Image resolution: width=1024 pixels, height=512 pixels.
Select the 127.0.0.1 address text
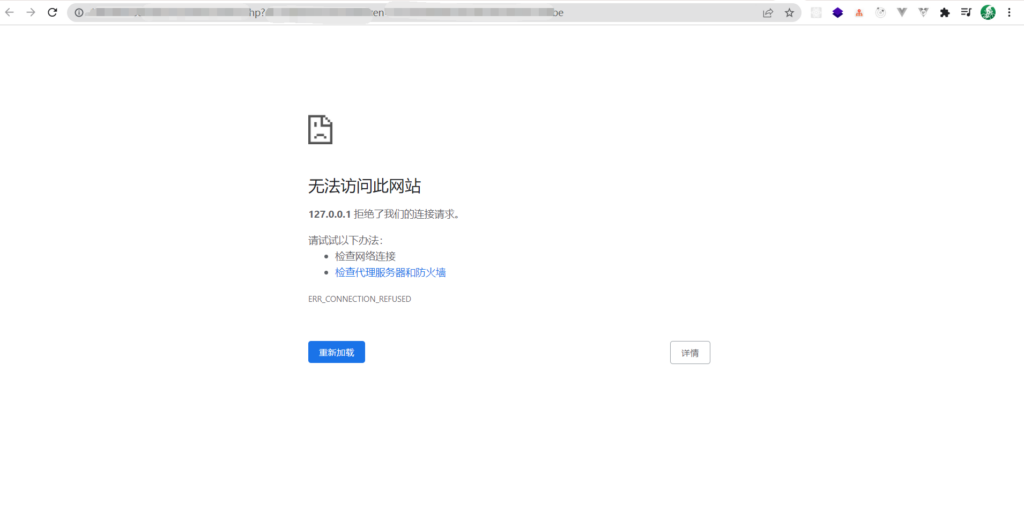[330, 214]
